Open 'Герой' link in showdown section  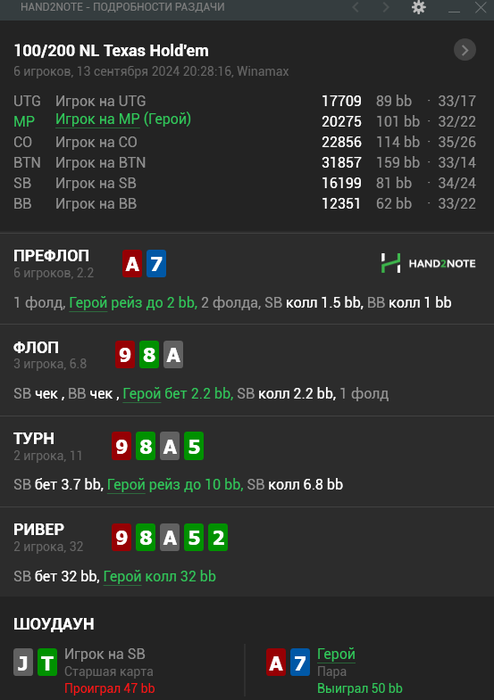(336, 654)
